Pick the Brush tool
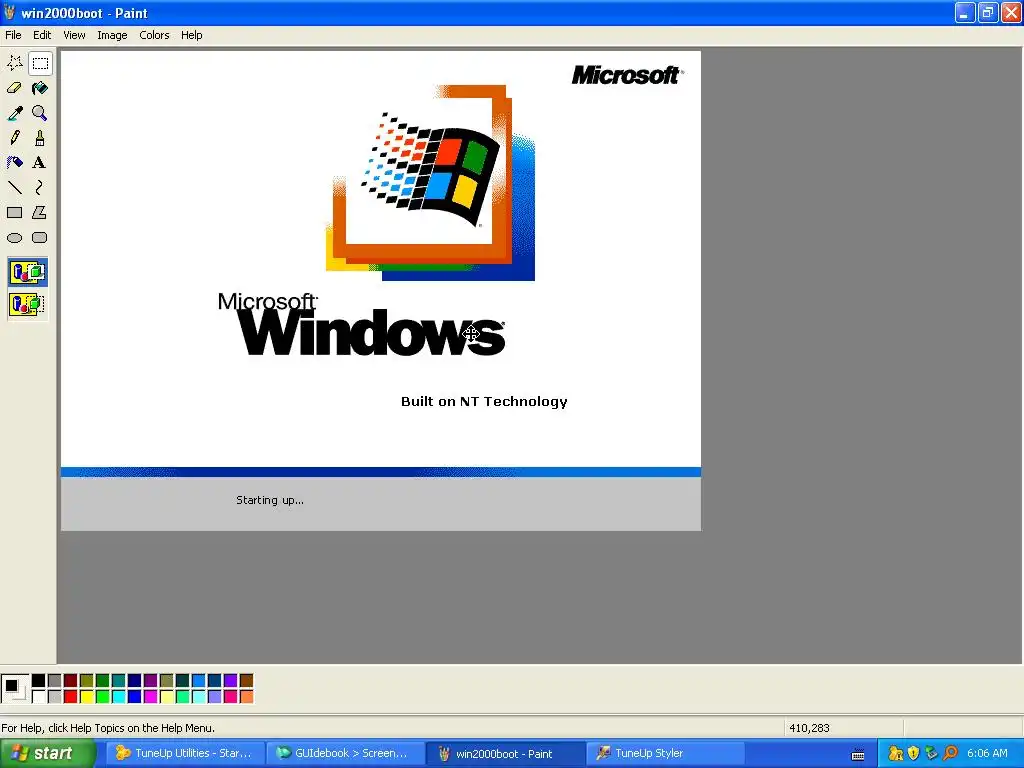 point(40,138)
